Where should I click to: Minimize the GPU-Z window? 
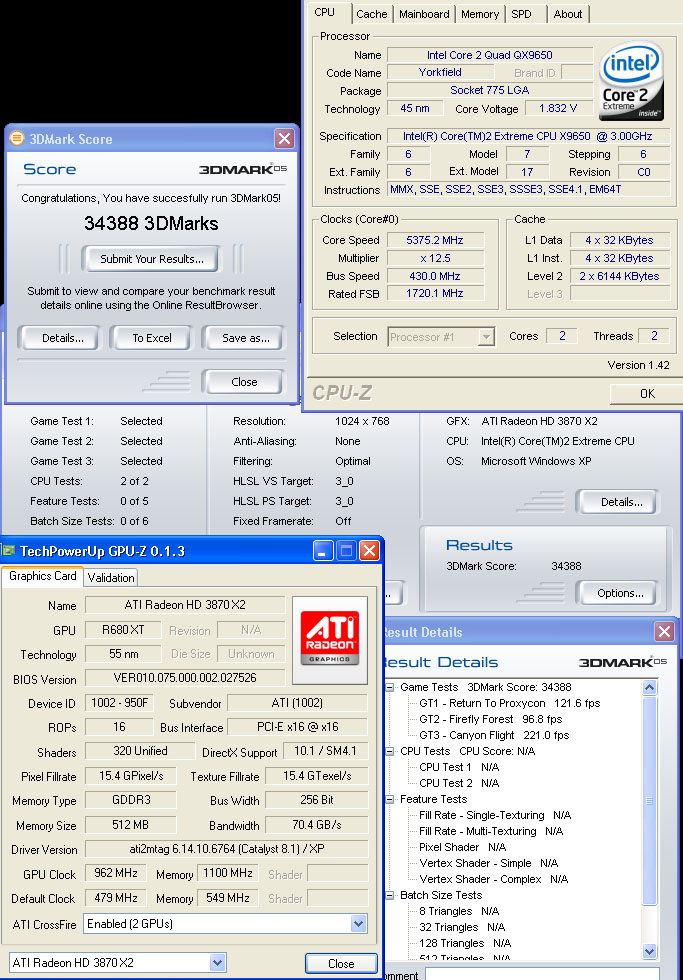(x=322, y=551)
